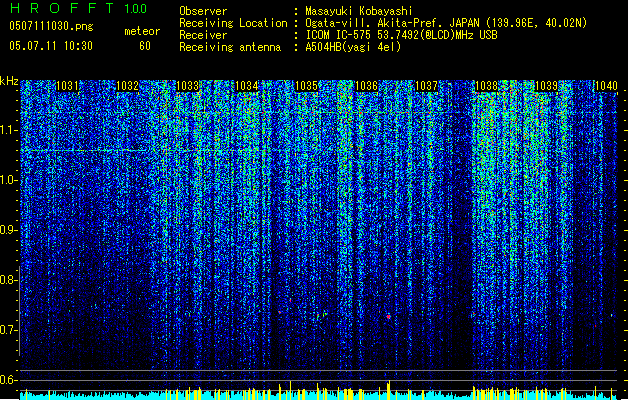
Task: Click the 0.6 kHz axis tick label
Action: 9,380
